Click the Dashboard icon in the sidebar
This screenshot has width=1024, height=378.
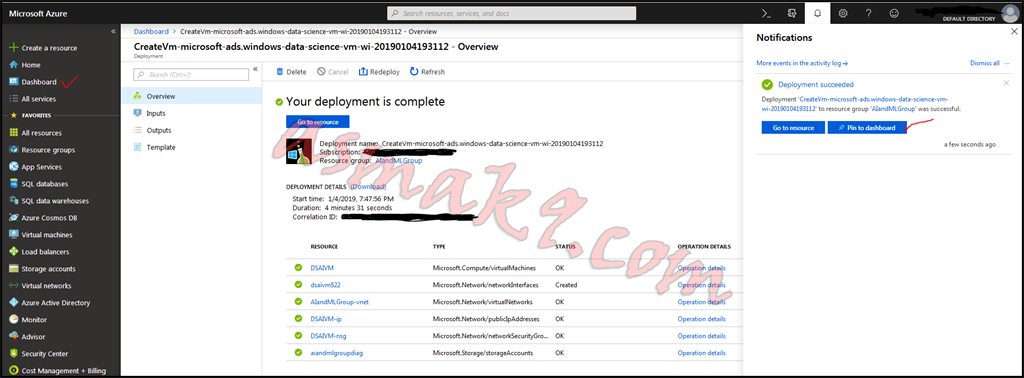coord(13,82)
